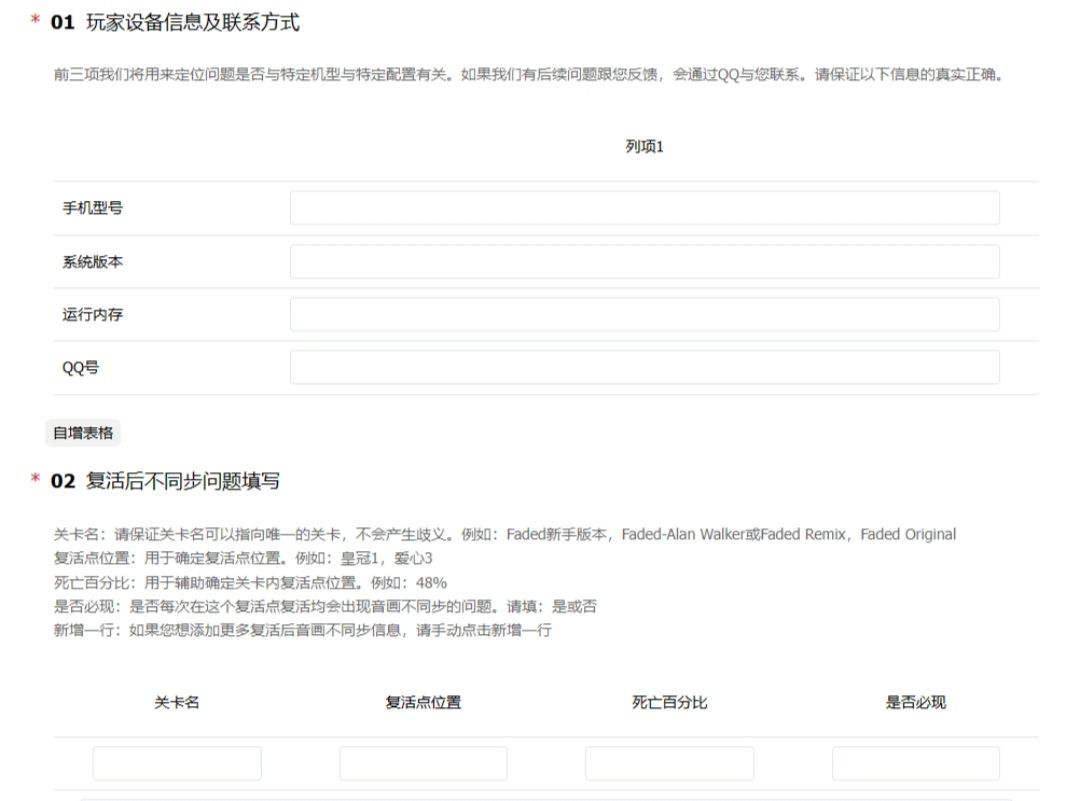Focus the 运行内存 input field
Screen dimensions: 1080x801
click(x=644, y=314)
